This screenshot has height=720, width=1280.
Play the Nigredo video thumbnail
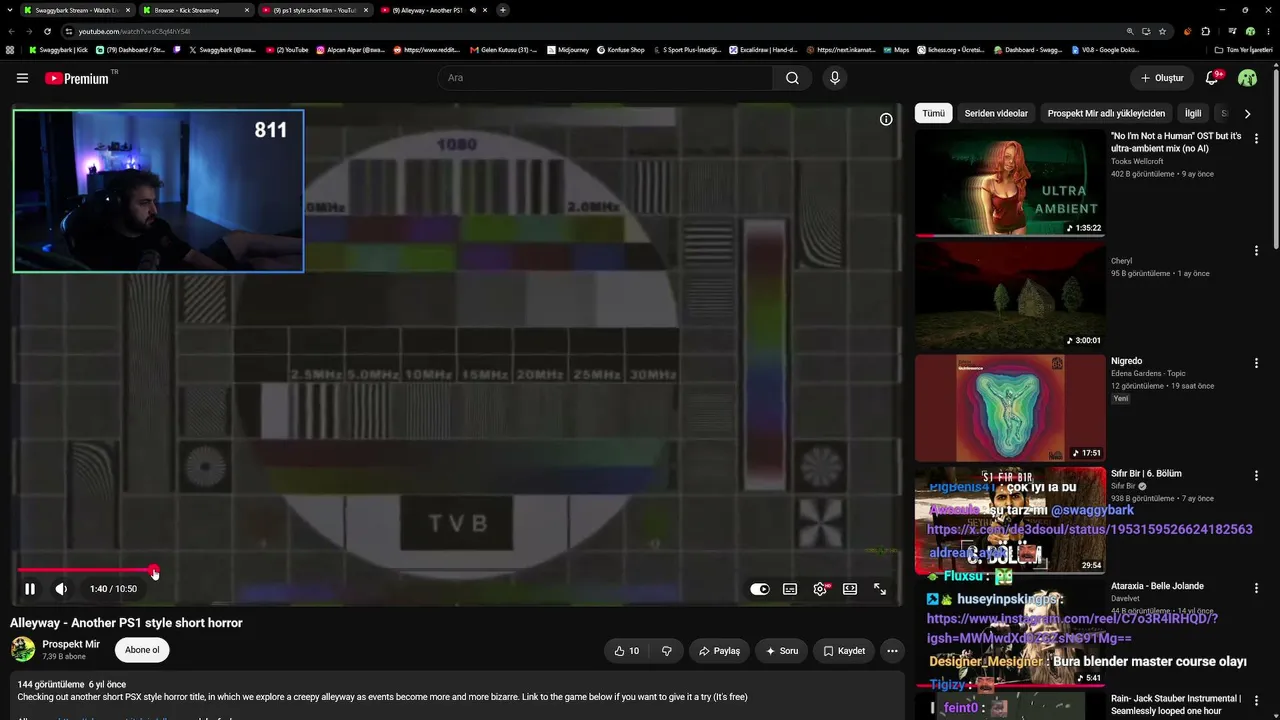click(x=1010, y=408)
